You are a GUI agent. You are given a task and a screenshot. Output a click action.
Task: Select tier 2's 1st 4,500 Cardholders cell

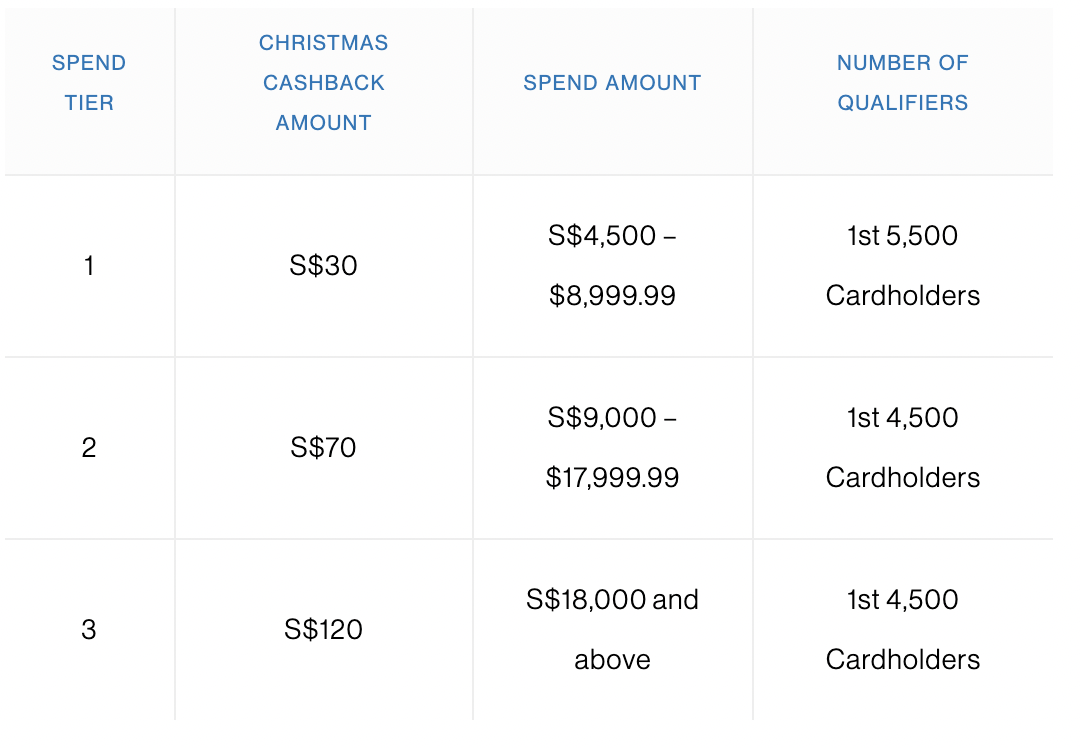click(903, 448)
